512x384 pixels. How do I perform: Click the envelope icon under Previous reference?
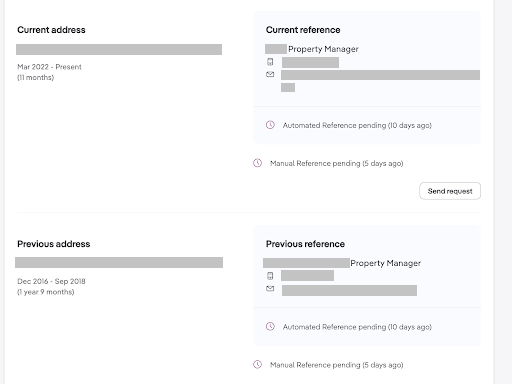click(270, 288)
